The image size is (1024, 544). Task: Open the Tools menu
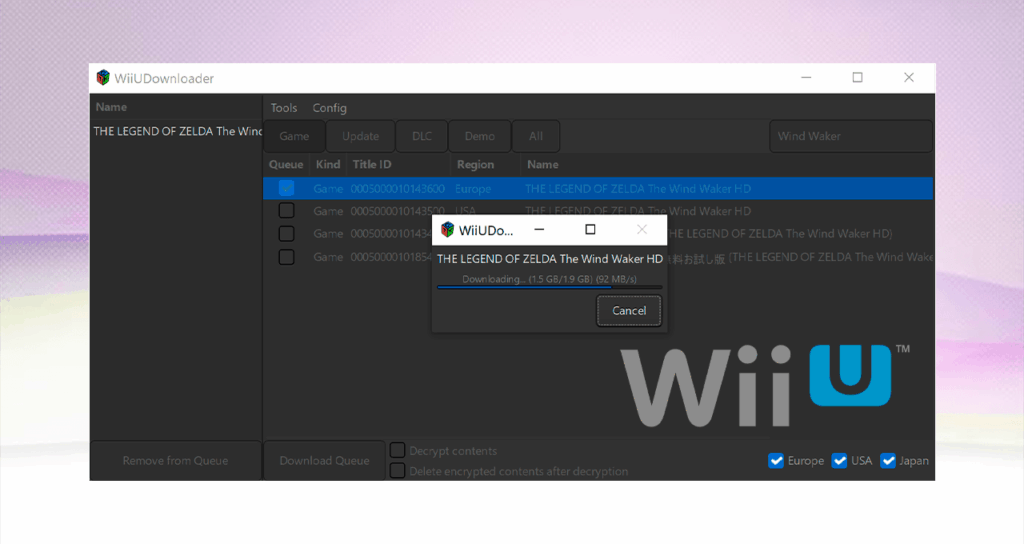pyautogui.click(x=284, y=108)
